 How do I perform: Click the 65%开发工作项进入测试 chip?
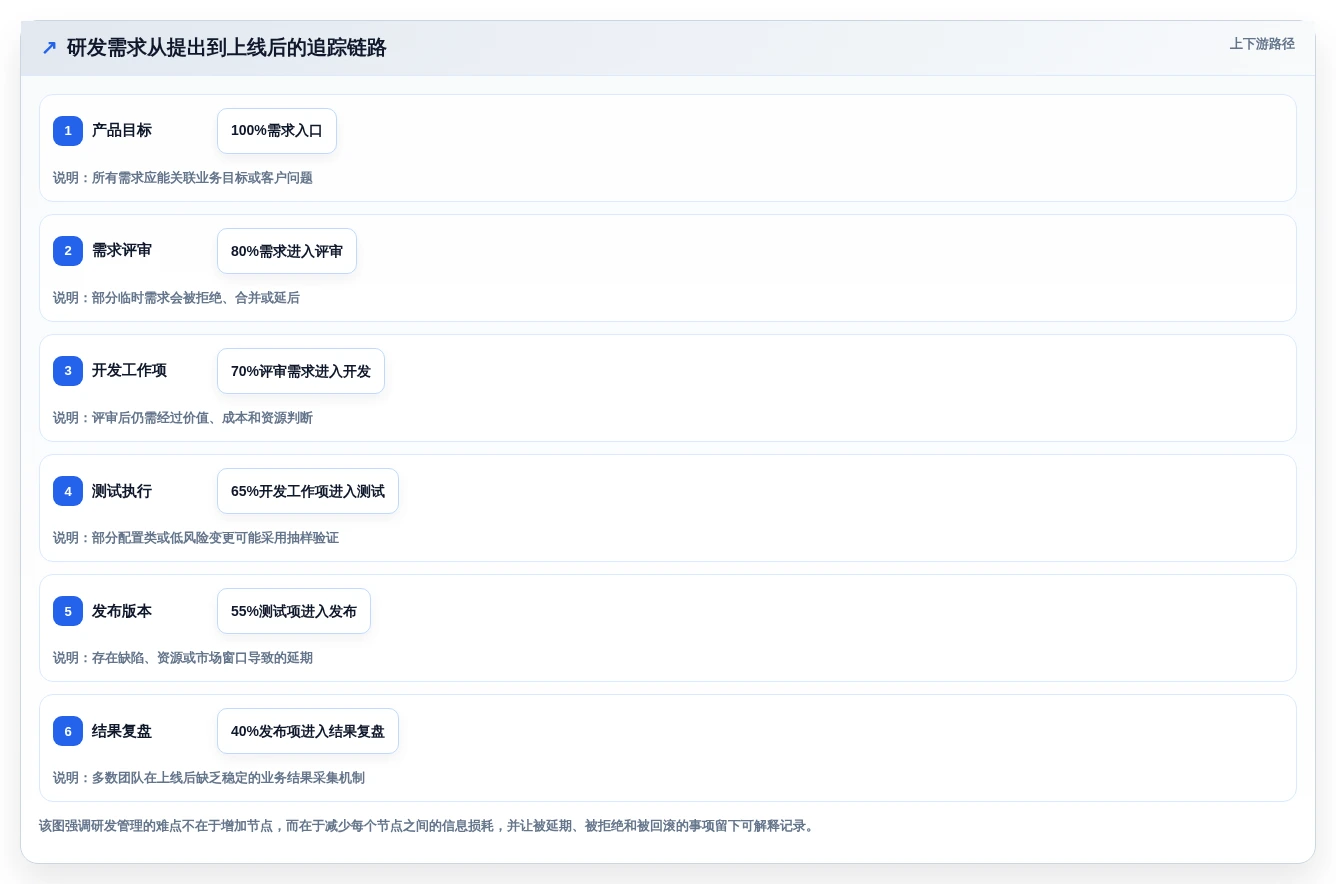point(308,491)
